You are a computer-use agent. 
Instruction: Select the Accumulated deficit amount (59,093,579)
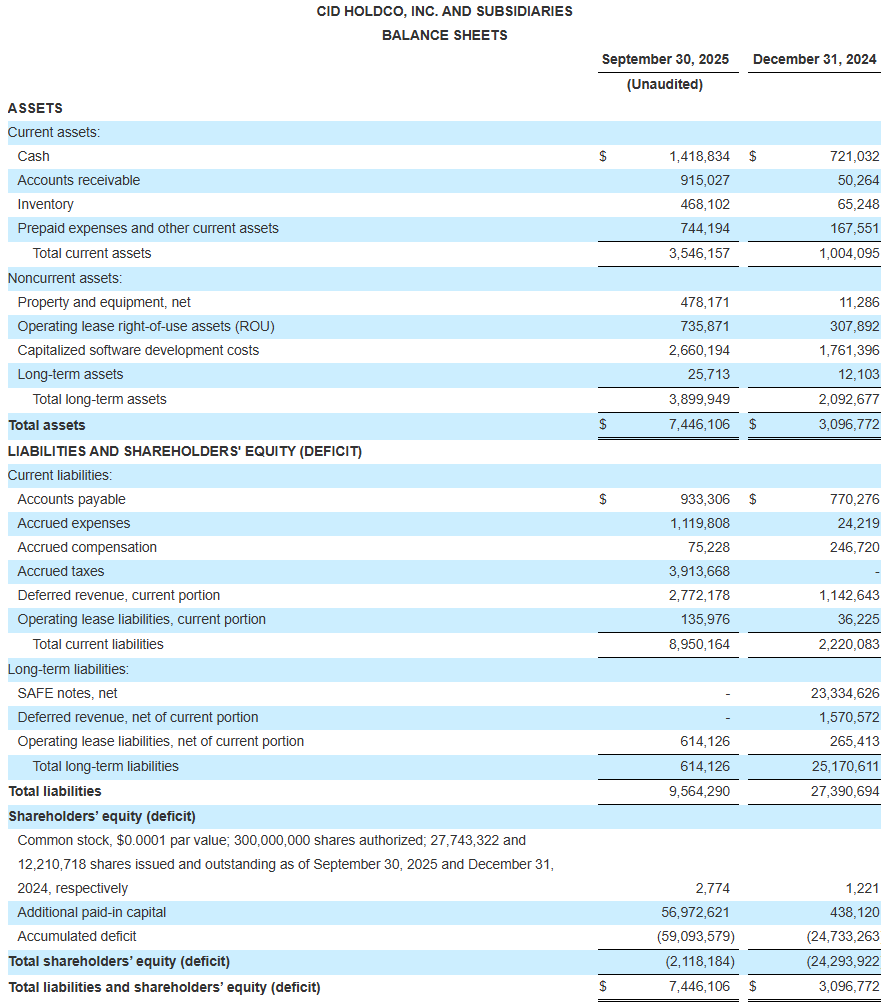pyautogui.click(x=696, y=936)
